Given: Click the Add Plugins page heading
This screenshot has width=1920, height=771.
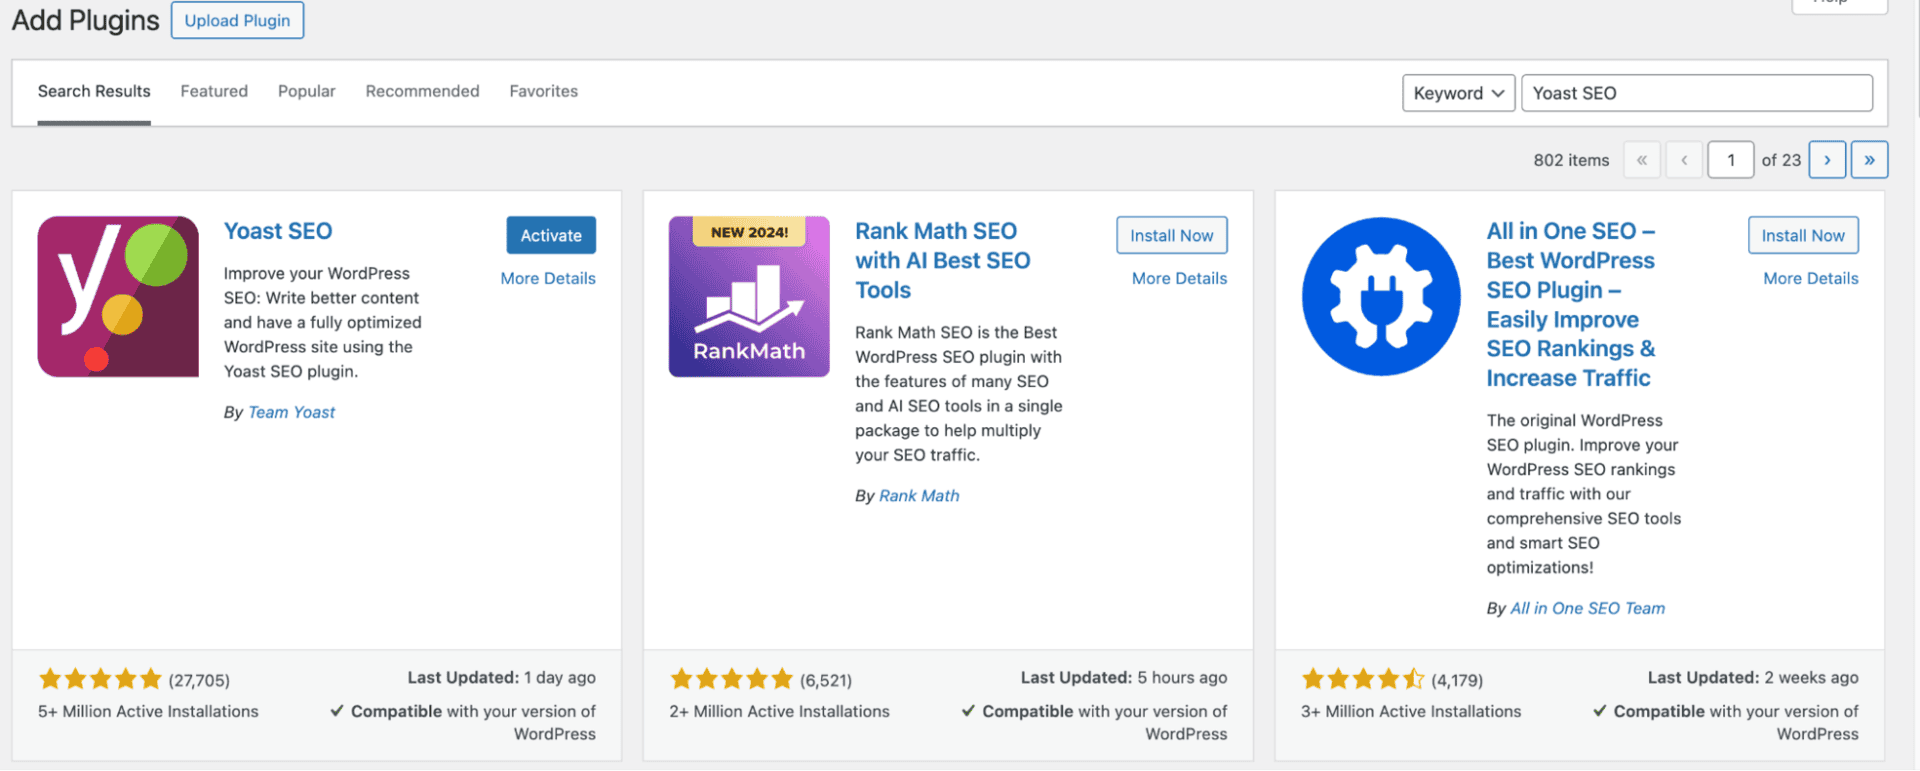Looking at the screenshot, I should point(86,20).
